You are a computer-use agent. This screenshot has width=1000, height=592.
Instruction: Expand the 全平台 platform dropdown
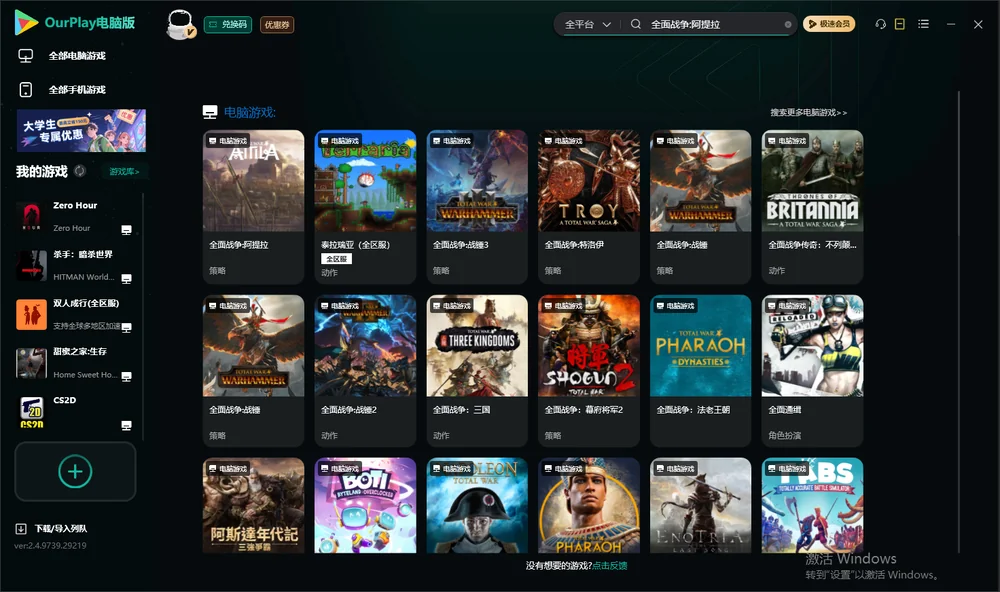coord(588,24)
